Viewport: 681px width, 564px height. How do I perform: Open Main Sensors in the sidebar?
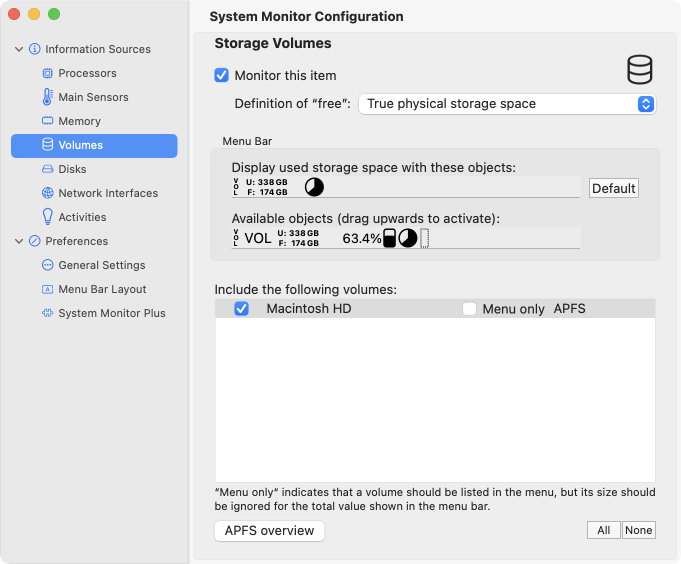pos(94,97)
